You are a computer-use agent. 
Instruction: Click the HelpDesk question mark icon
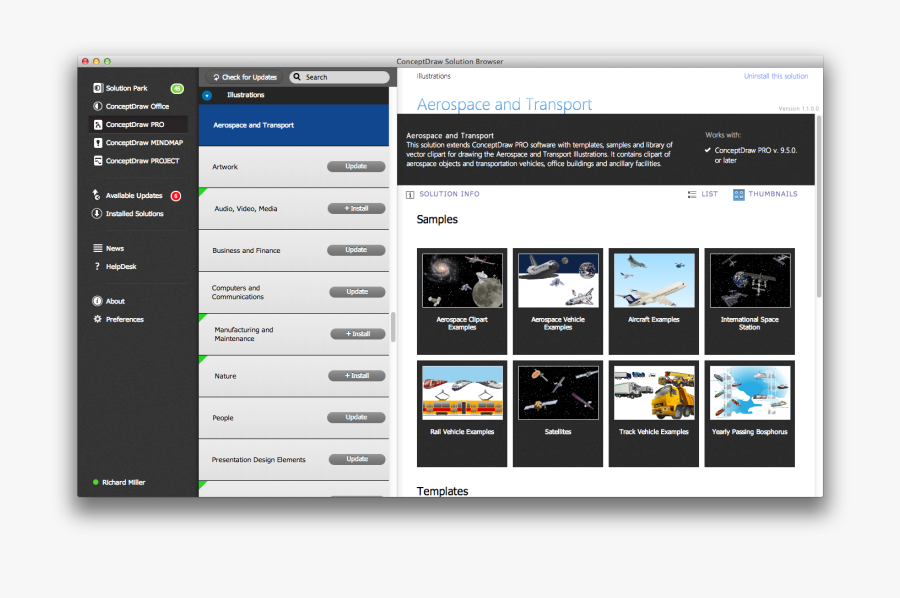point(97,266)
